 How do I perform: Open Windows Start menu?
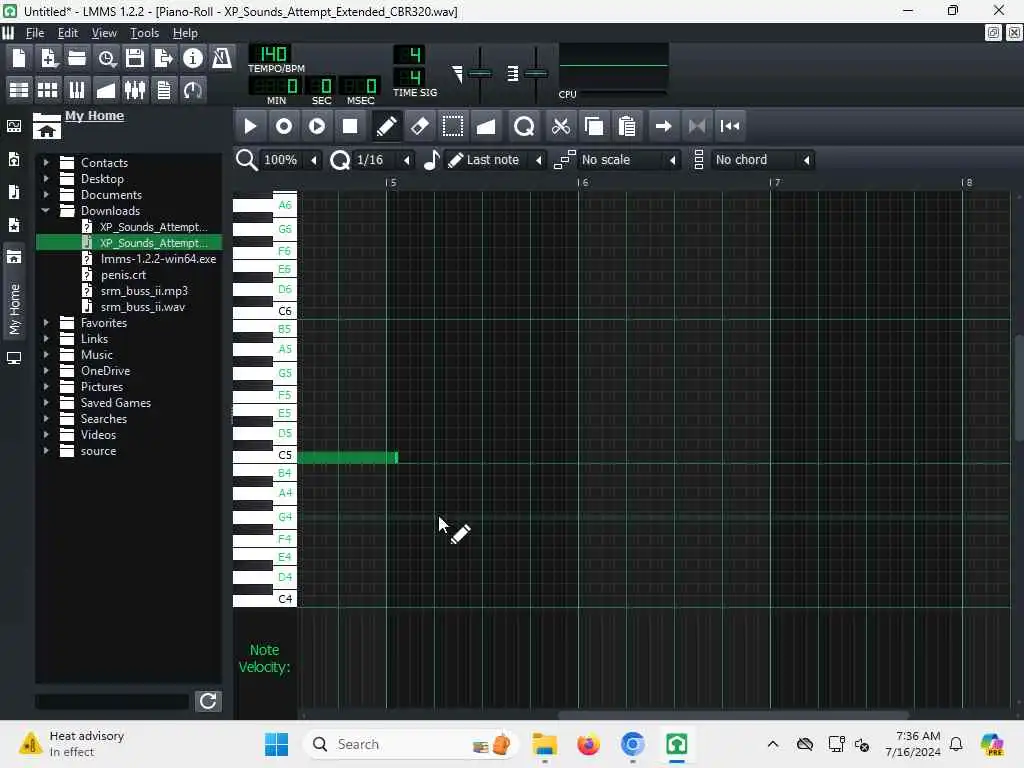click(x=276, y=744)
